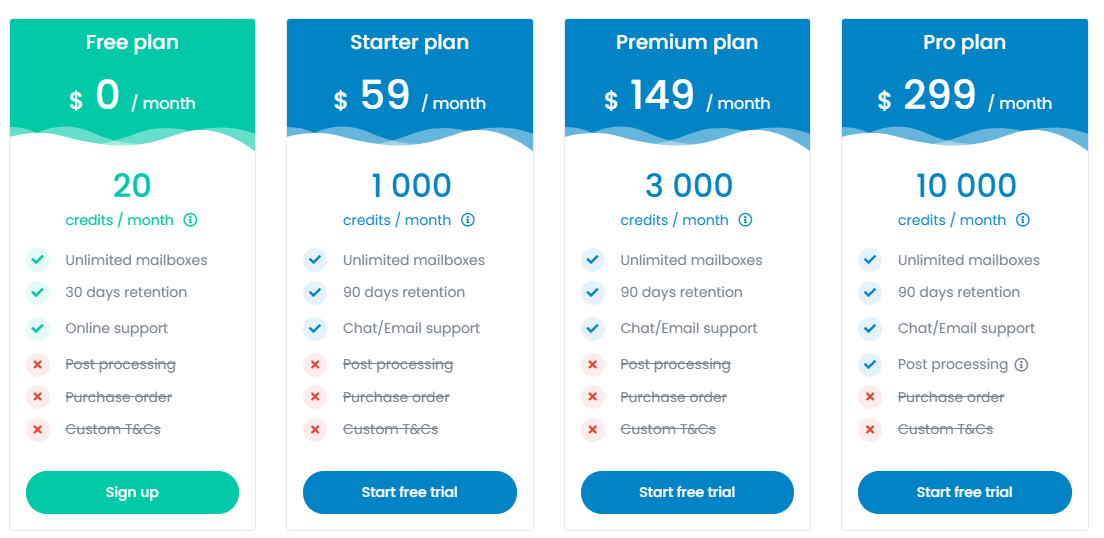Click the Premium plan credits info icon

[745, 220]
